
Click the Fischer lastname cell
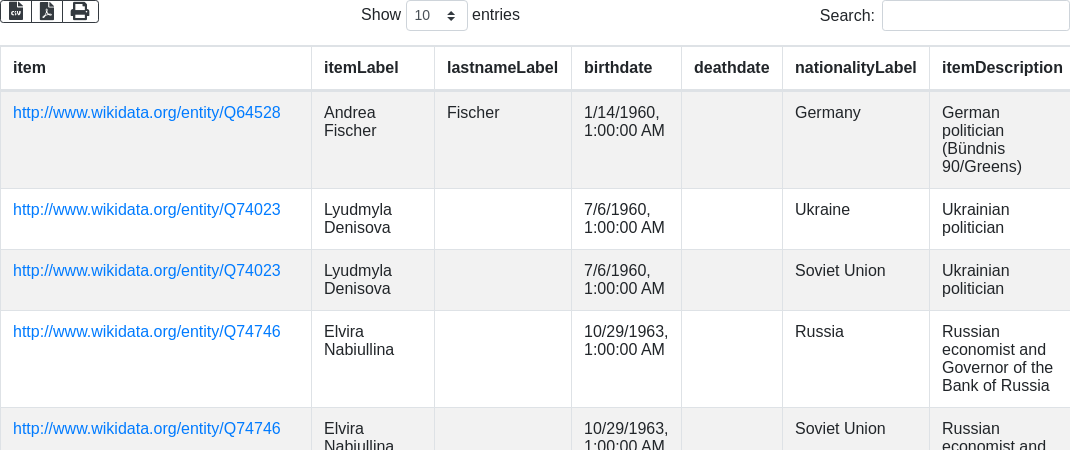click(473, 113)
